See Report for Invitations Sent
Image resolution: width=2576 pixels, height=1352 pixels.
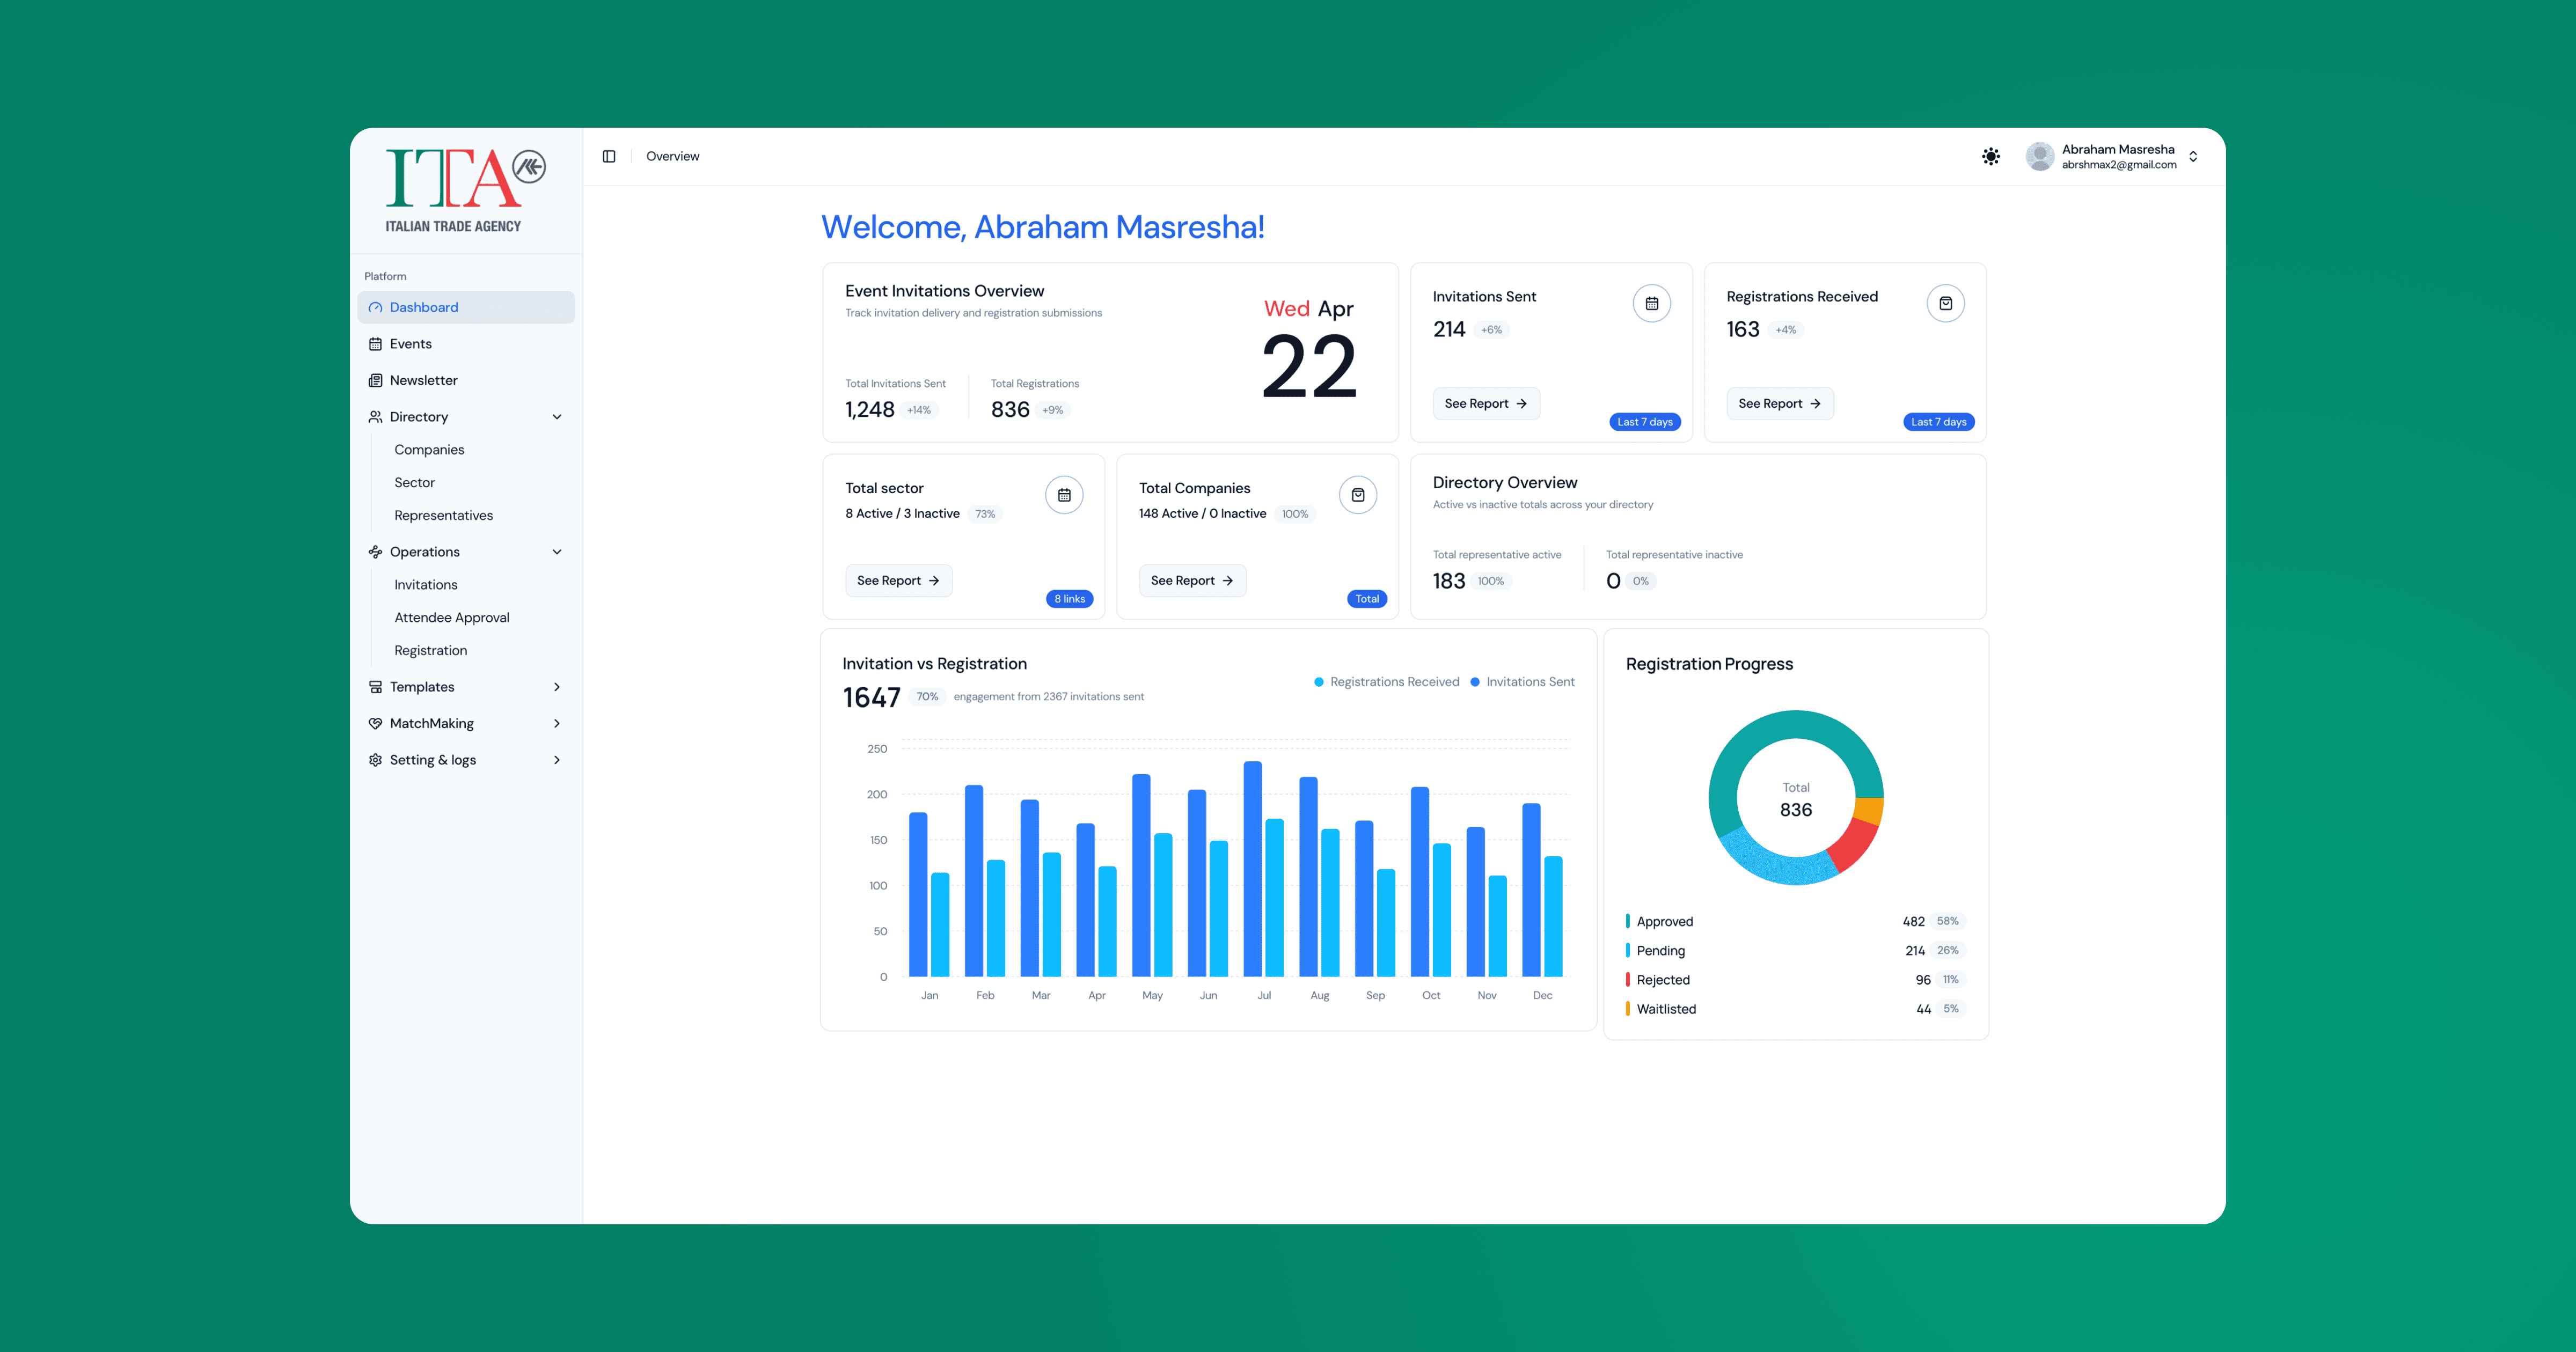[x=1486, y=404]
